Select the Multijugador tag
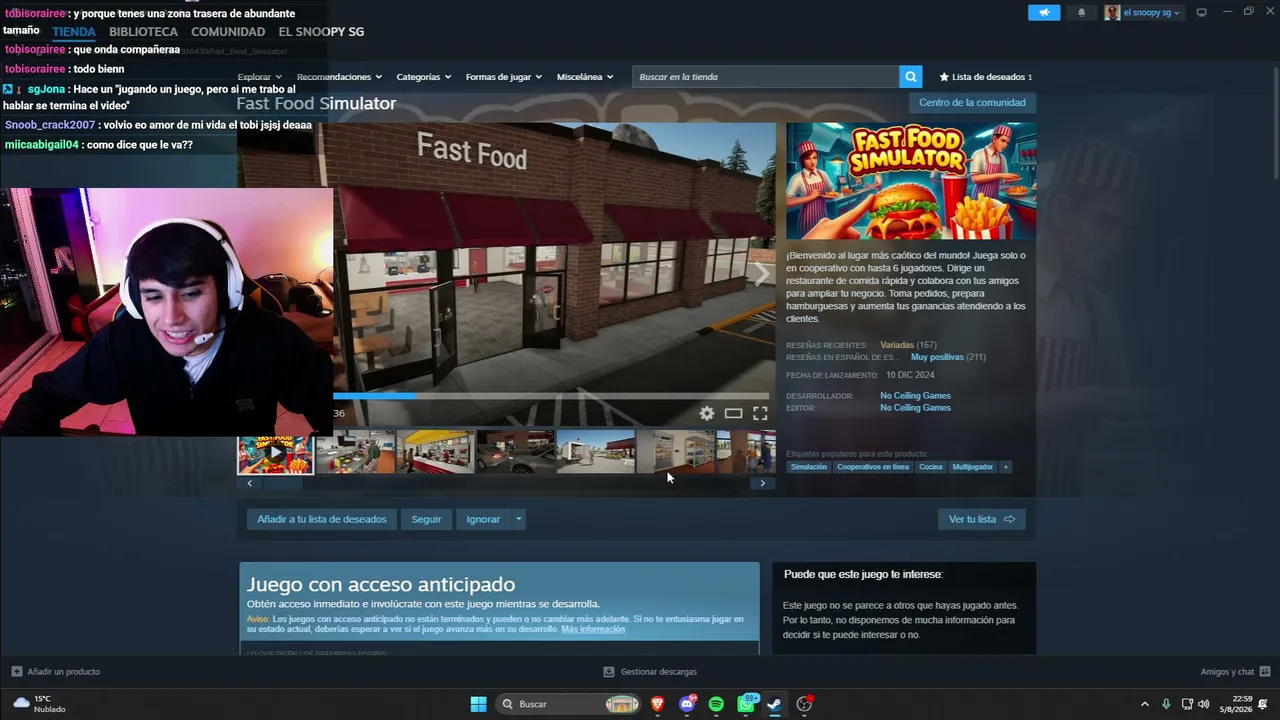The image size is (1280, 720). tap(973, 467)
